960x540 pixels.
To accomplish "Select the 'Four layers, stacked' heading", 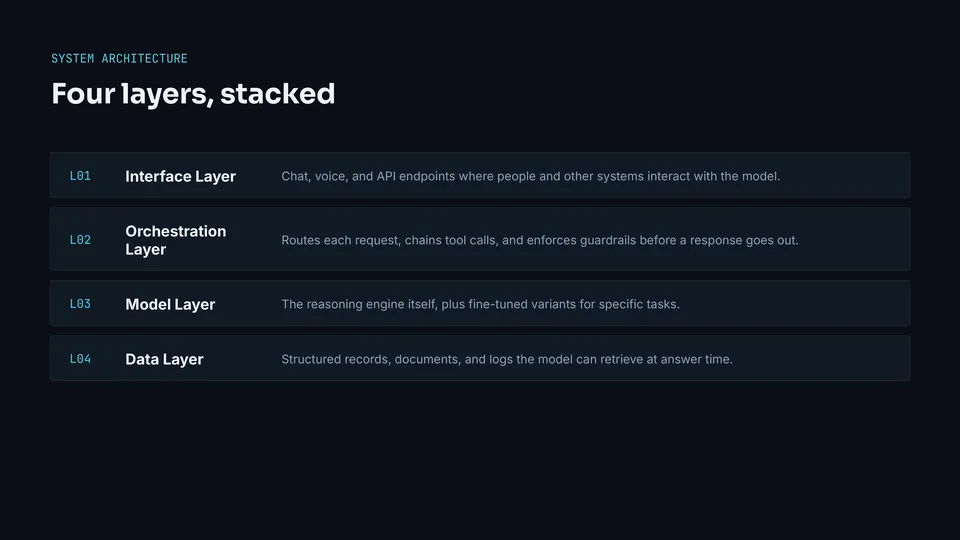I will [193, 94].
